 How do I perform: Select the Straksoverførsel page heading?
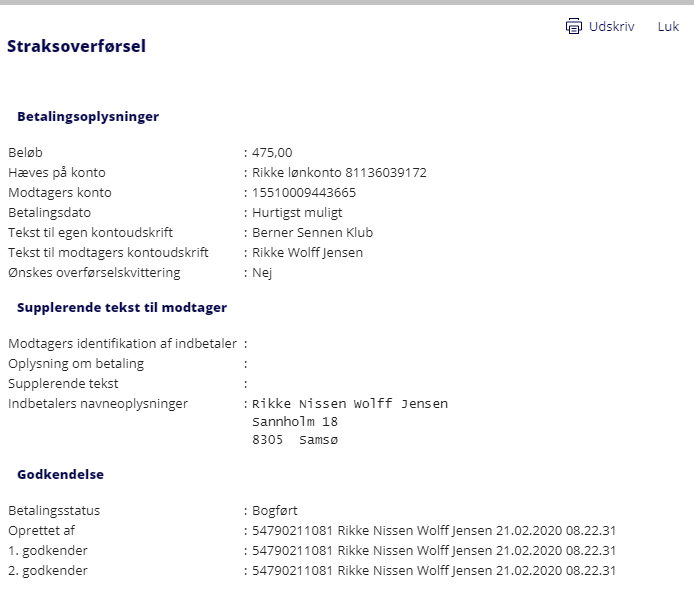click(76, 46)
